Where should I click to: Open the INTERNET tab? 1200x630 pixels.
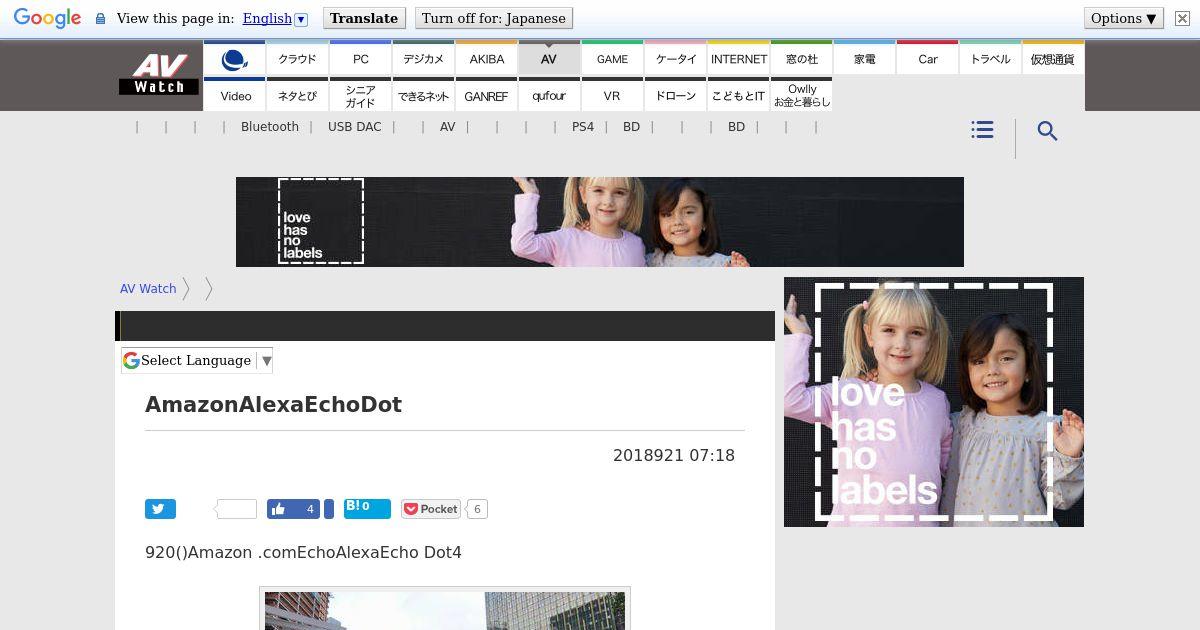739,58
